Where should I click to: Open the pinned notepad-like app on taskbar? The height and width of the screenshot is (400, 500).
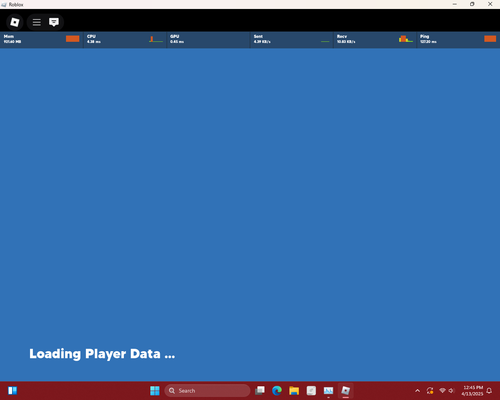(x=311, y=390)
